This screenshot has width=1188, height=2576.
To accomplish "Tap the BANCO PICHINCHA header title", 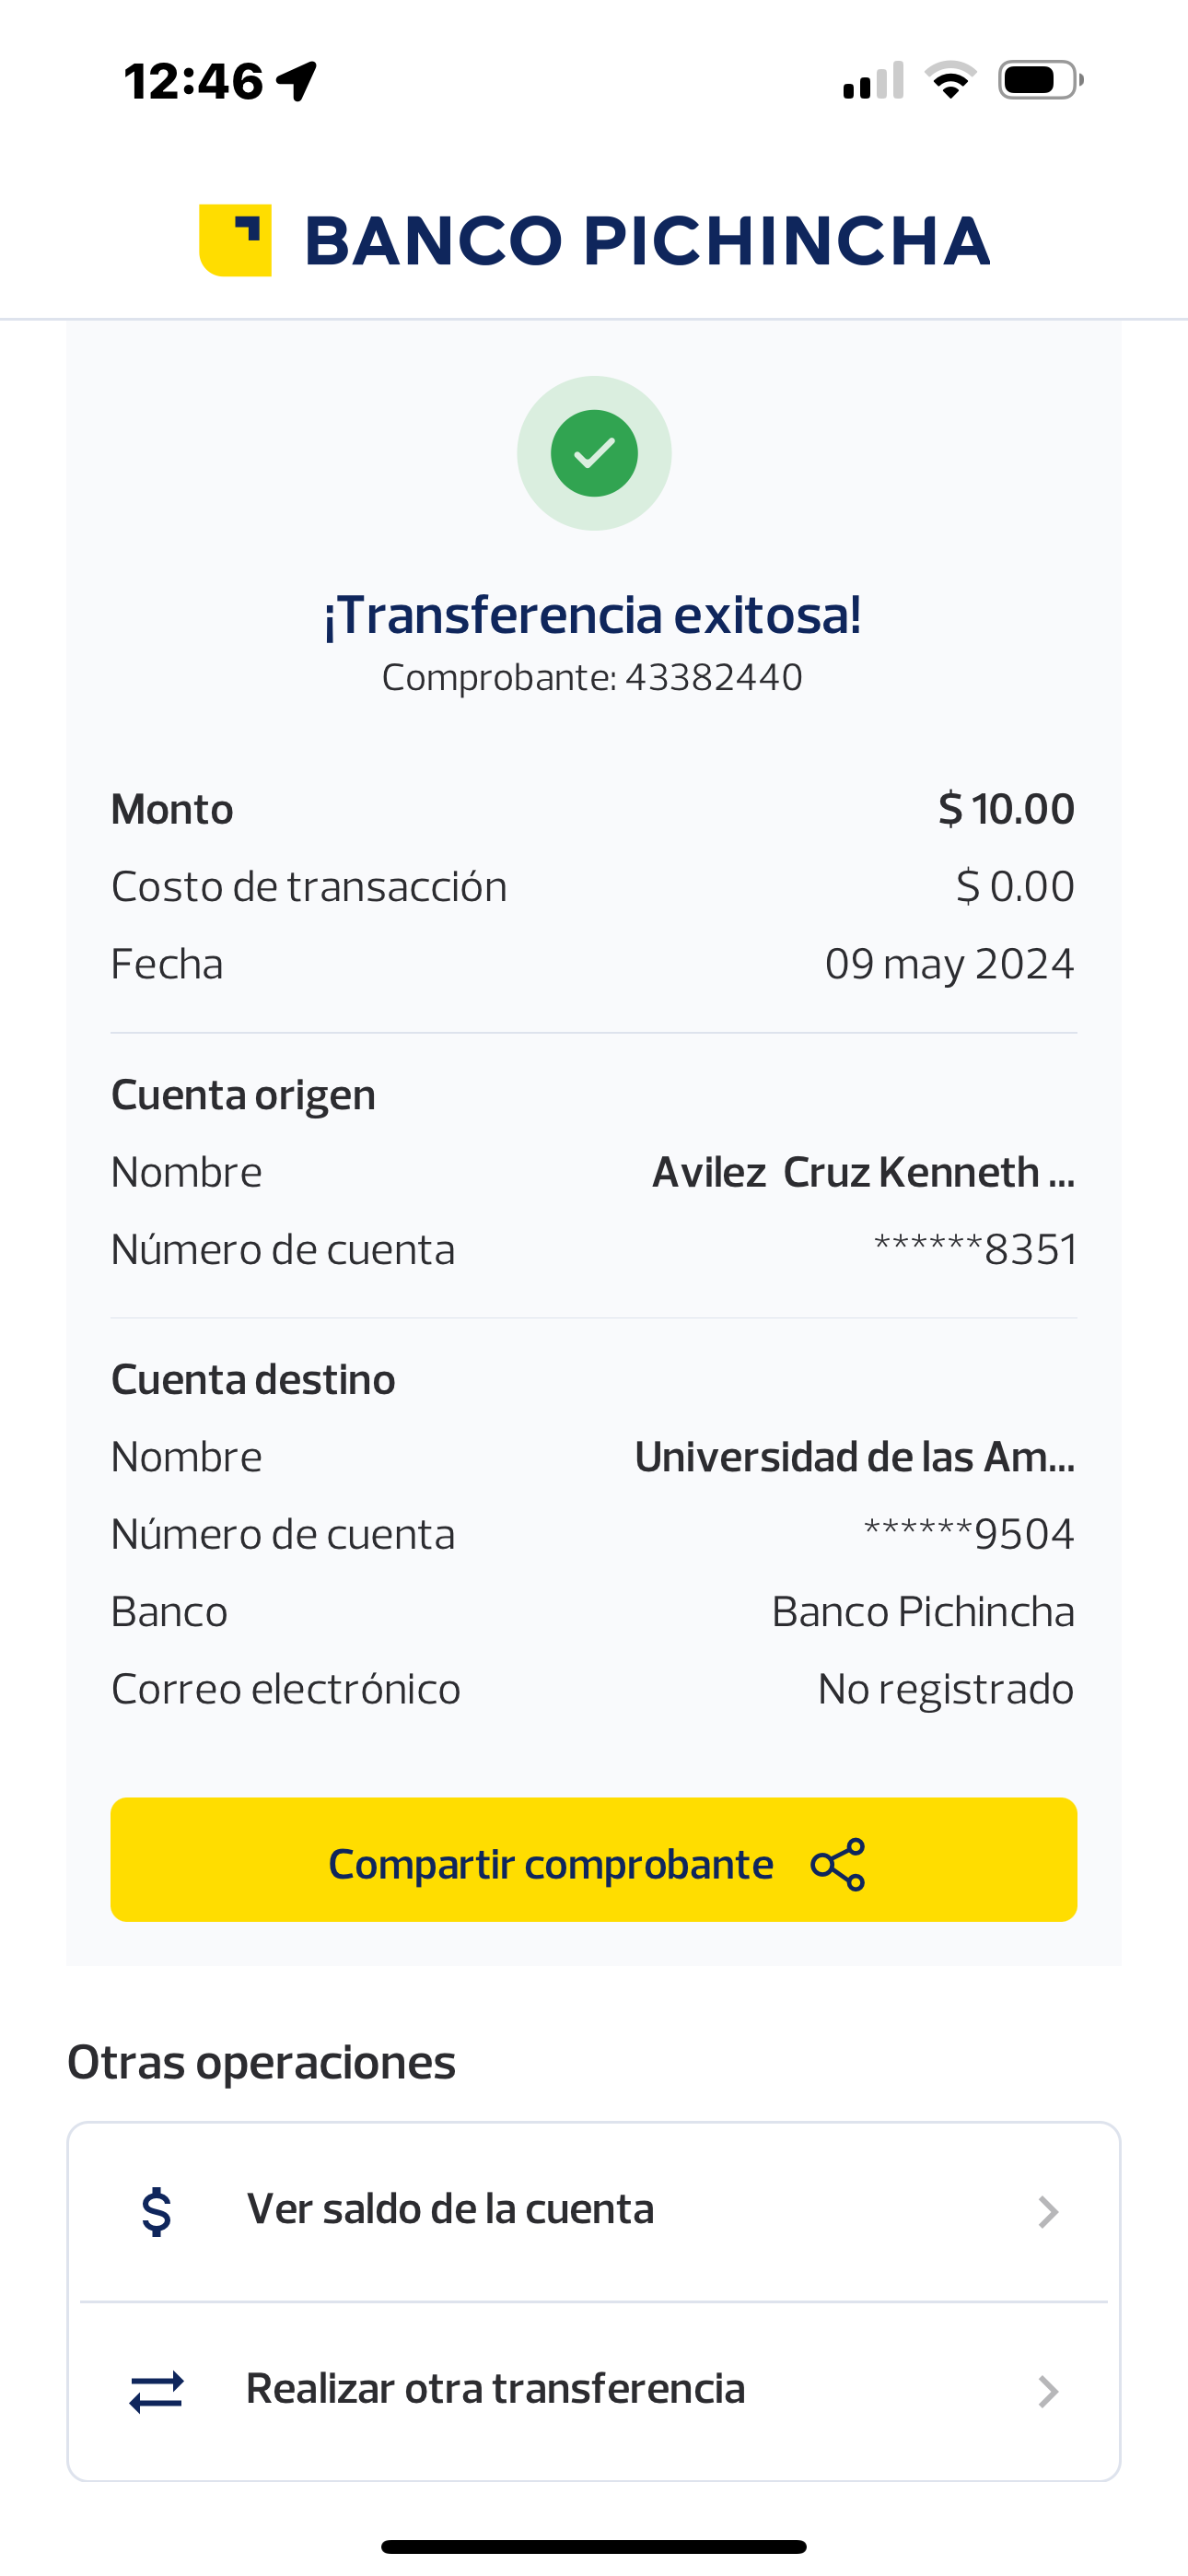I will pyautogui.click(x=646, y=241).
